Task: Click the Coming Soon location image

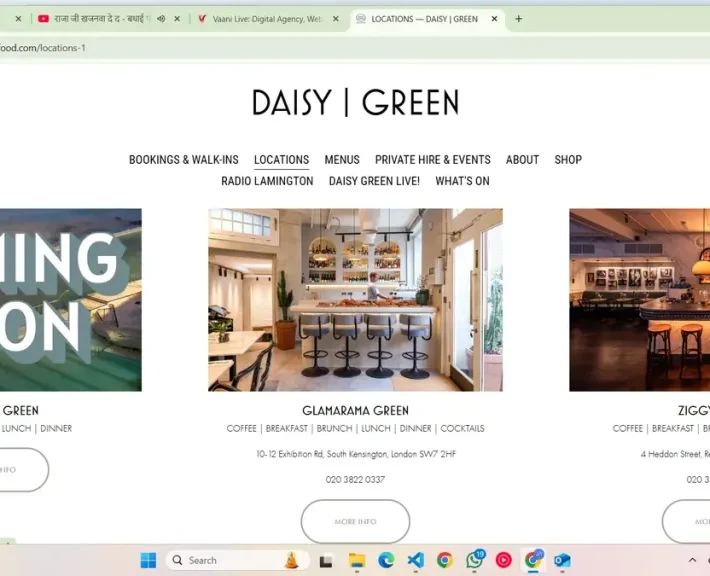Action: click(x=71, y=300)
